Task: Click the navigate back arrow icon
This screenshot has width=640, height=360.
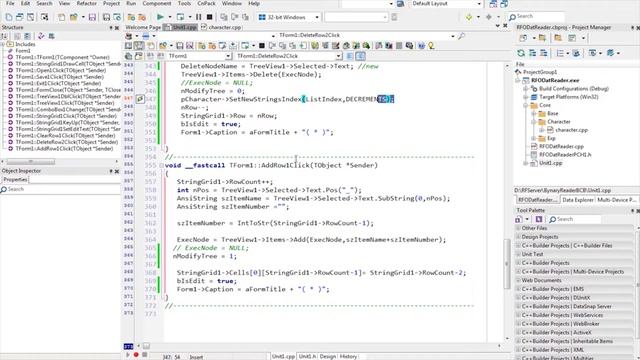Action: click(469, 17)
